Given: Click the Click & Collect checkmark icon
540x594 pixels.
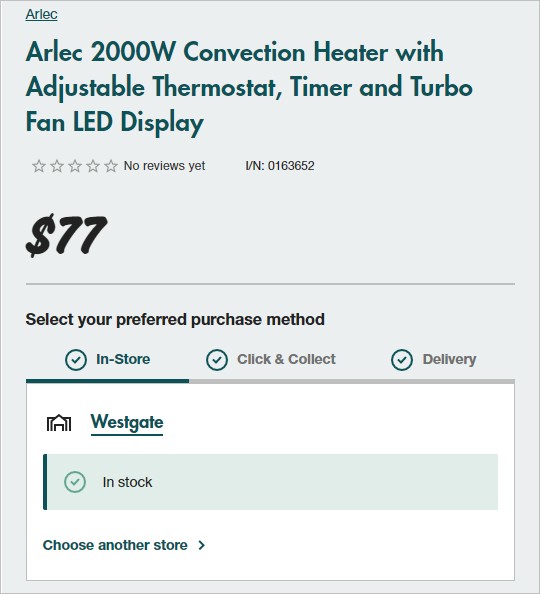Looking at the screenshot, I should [x=217, y=360].
